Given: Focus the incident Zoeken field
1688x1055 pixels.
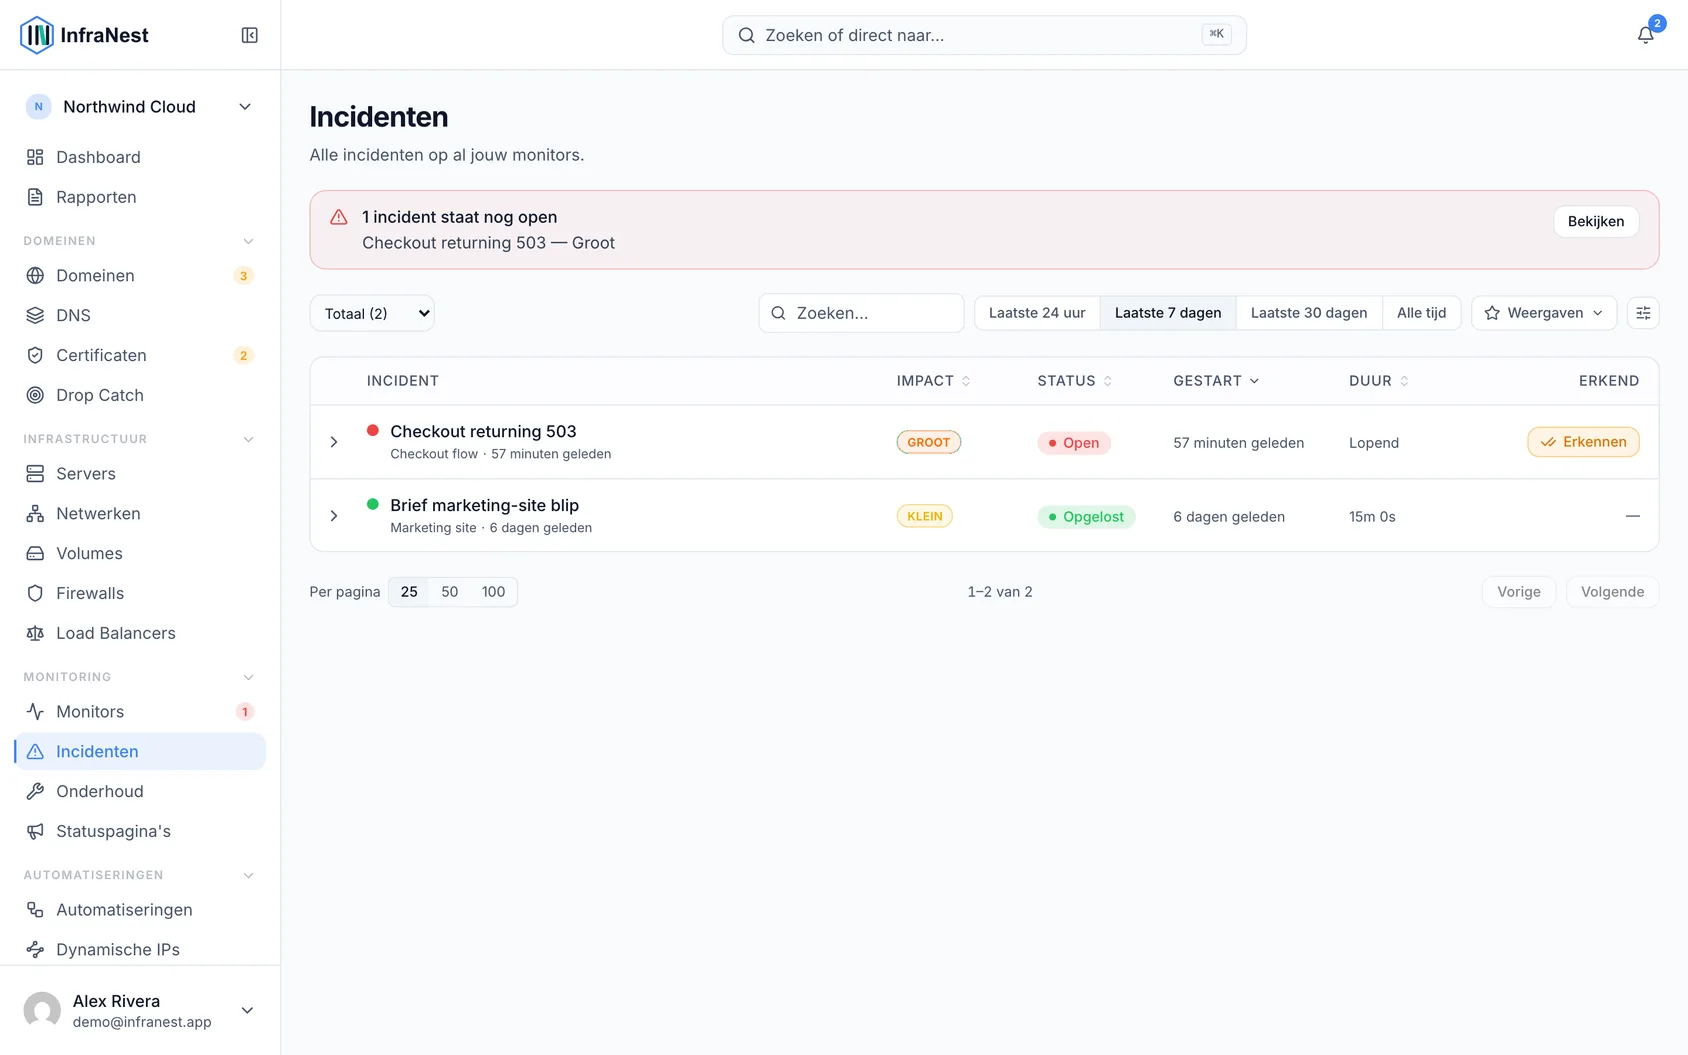Looking at the screenshot, I should tap(861, 313).
